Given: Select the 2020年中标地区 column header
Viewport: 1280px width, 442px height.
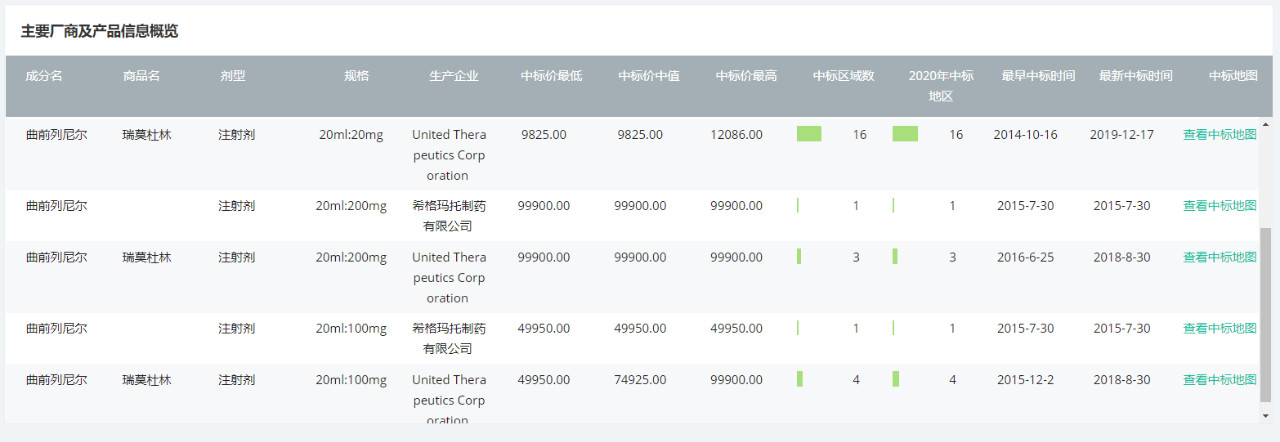Looking at the screenshot, I should coord(941,86).
